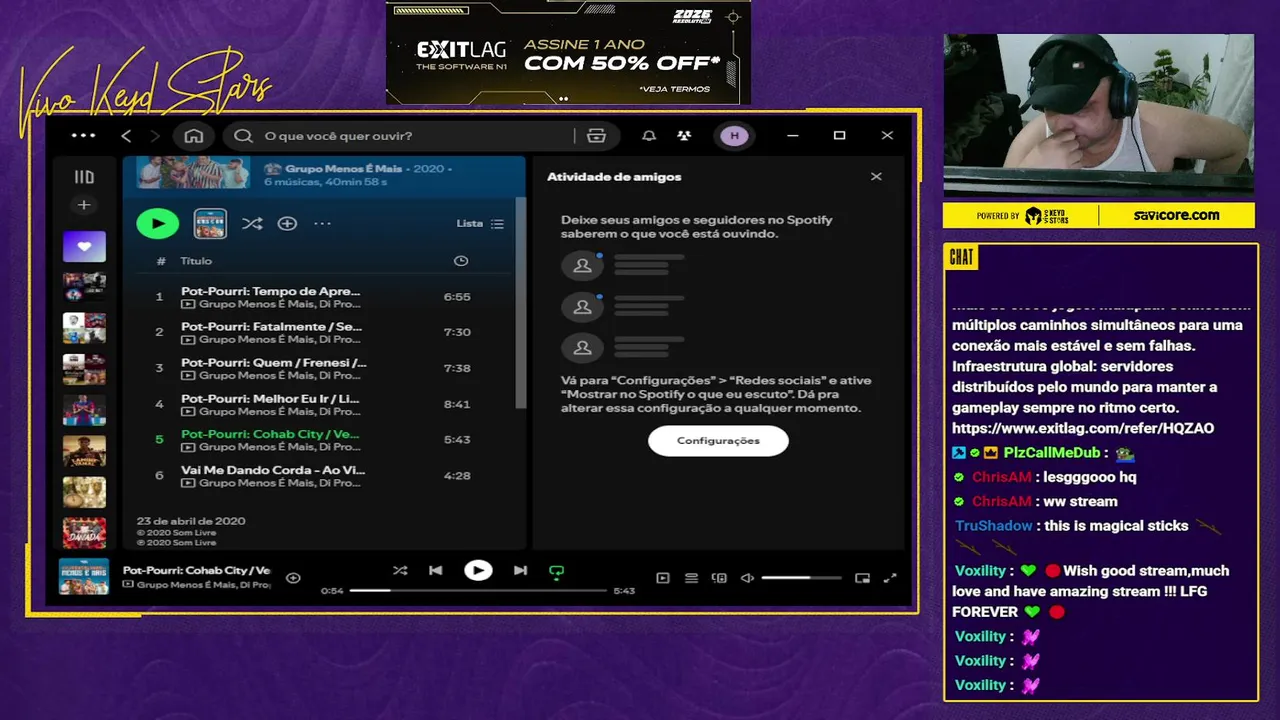Viewport: 1280px width, 720px height.
Task: Go forward with the right arrow in Spotify
Action: coord(155,136)
